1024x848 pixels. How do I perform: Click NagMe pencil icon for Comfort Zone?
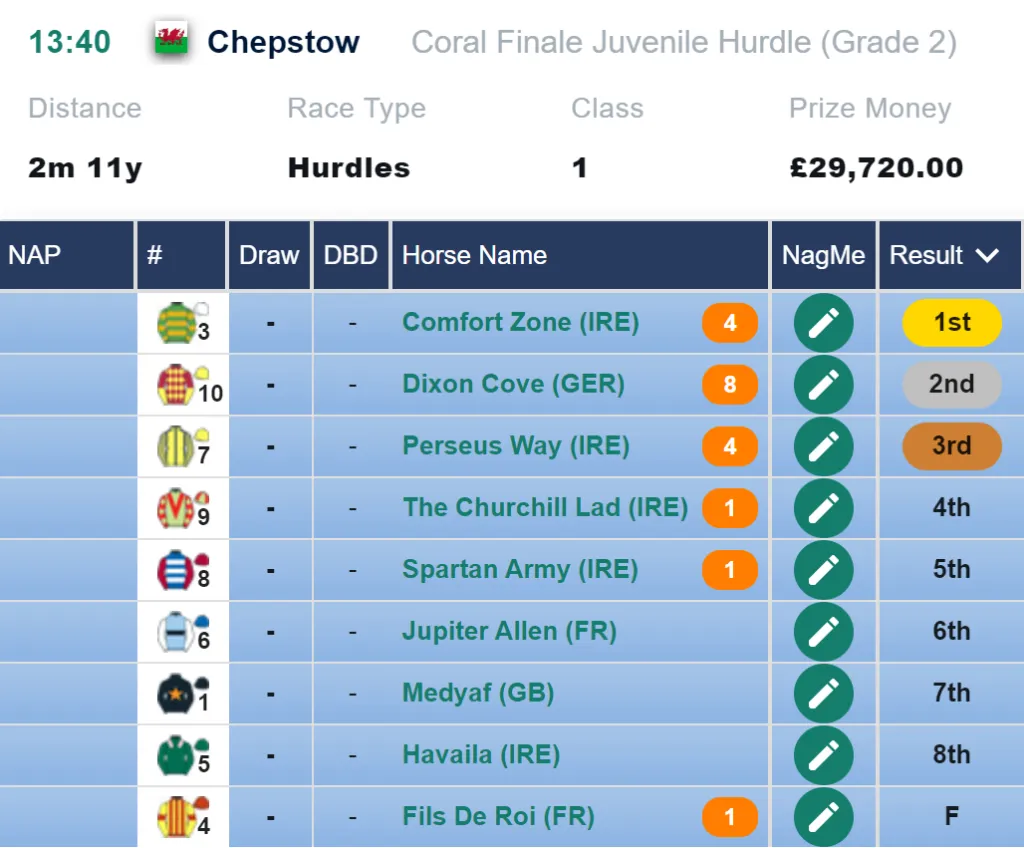pos(824,323)
